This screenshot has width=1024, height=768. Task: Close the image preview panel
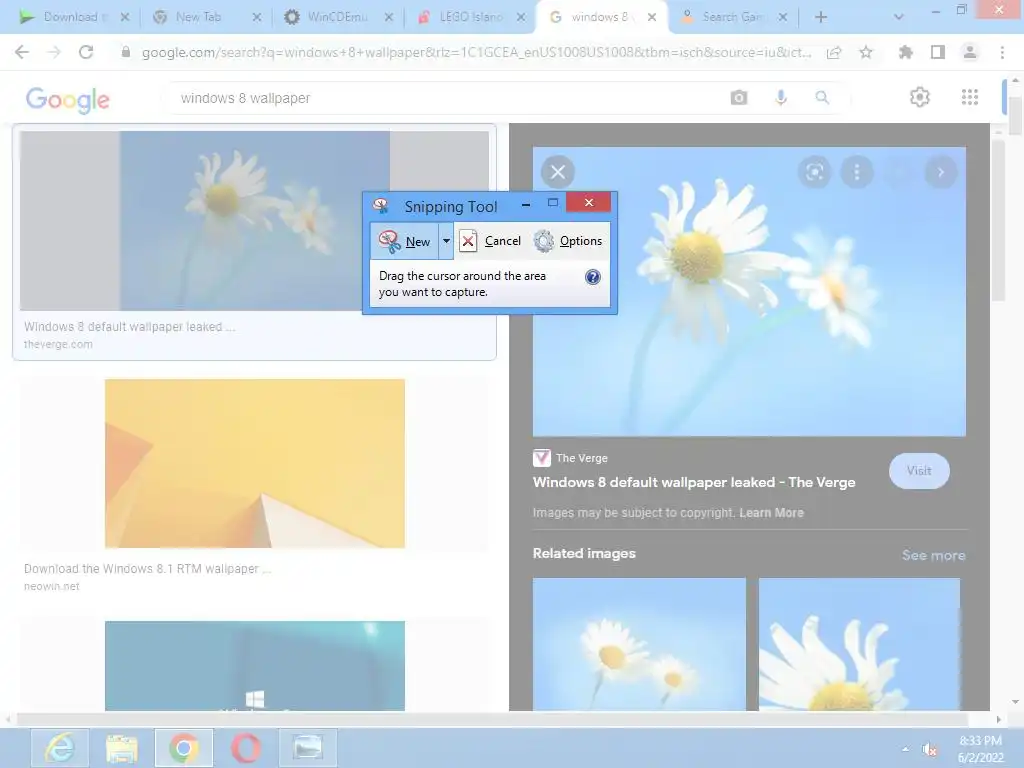tap(558, 172)
